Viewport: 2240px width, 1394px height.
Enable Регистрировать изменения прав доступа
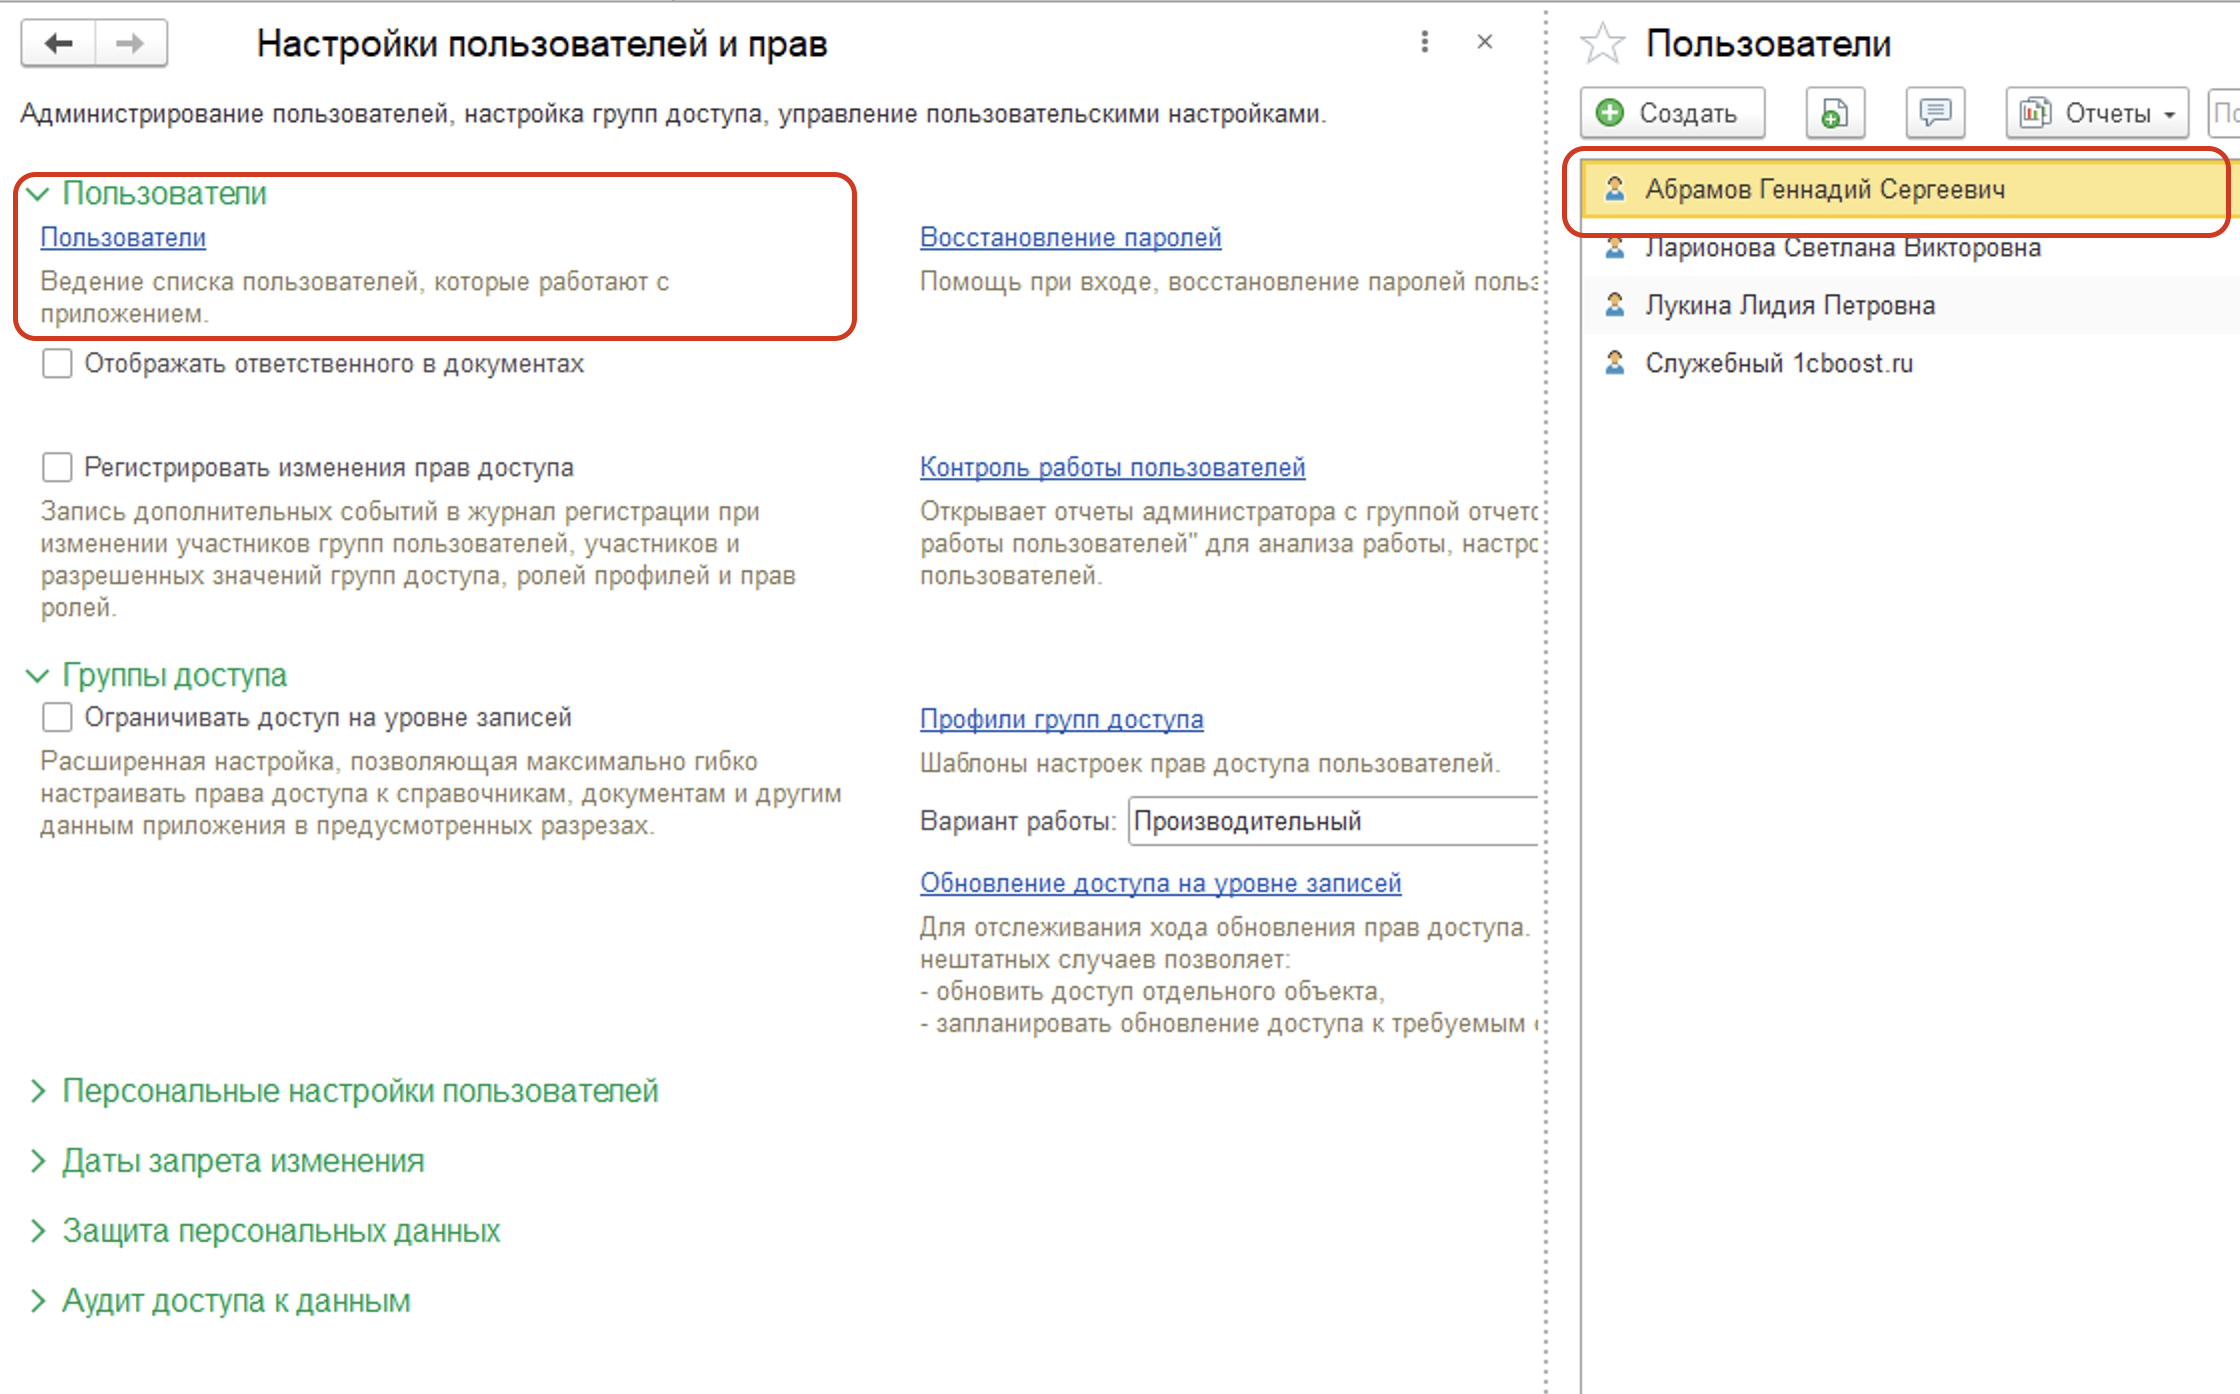pos(55,466)
